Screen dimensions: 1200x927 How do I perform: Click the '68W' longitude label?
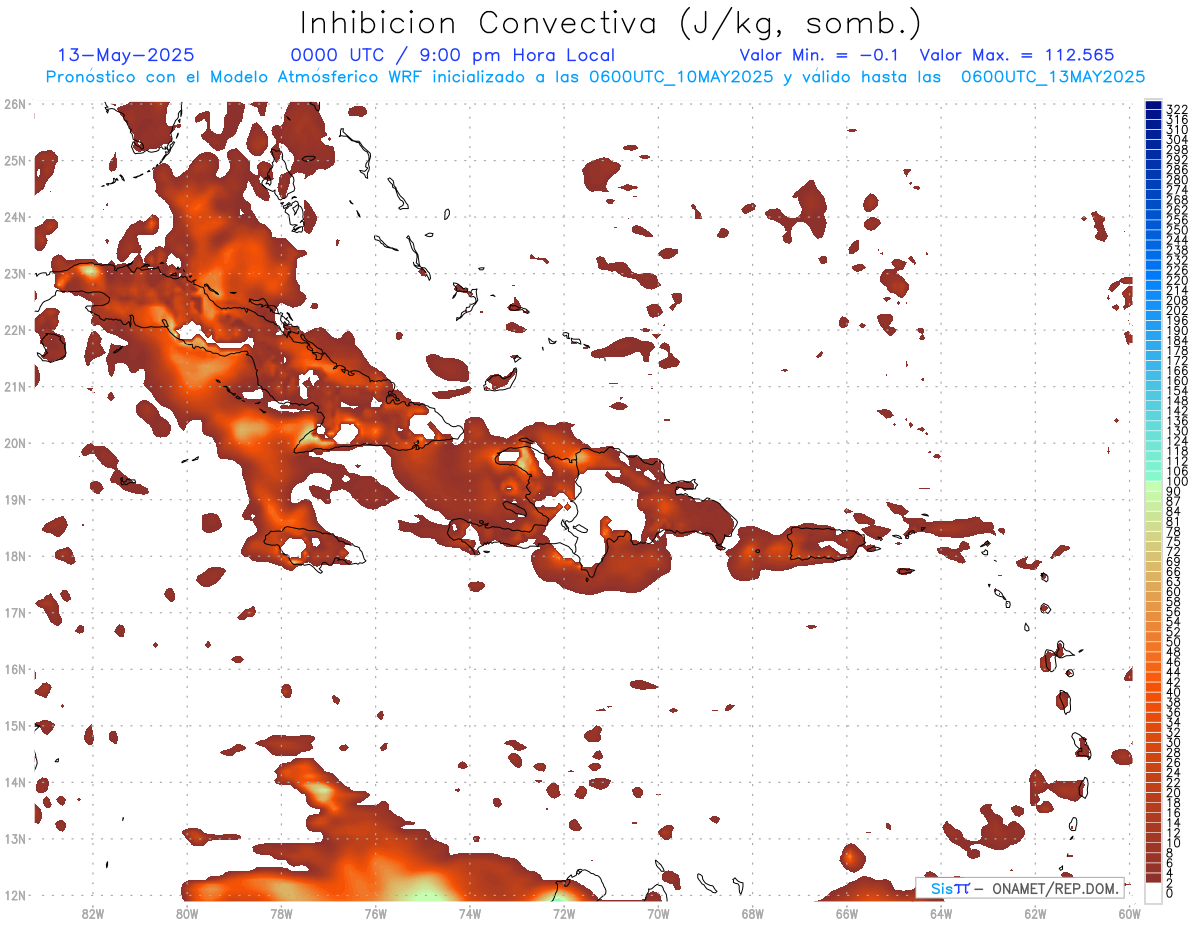click(752, 913)
